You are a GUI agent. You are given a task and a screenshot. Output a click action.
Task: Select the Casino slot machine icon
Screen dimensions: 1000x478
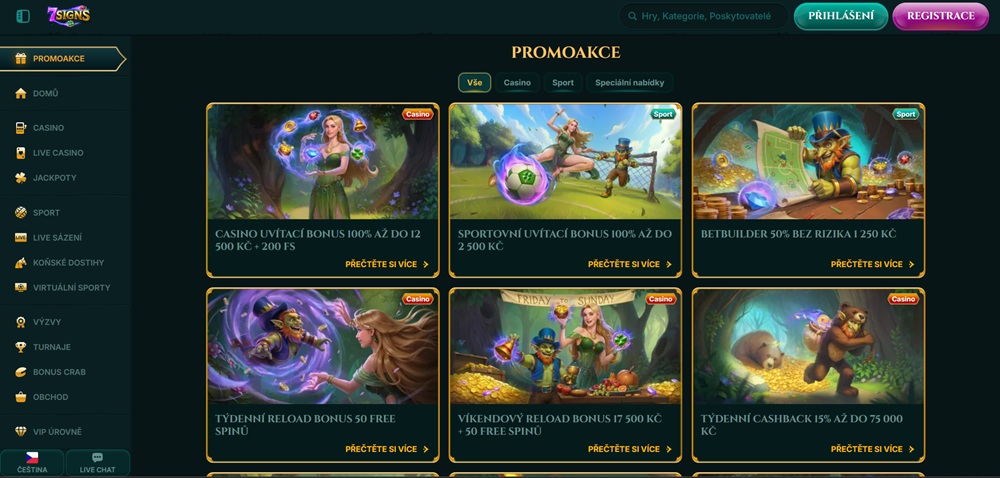[21, 127]
